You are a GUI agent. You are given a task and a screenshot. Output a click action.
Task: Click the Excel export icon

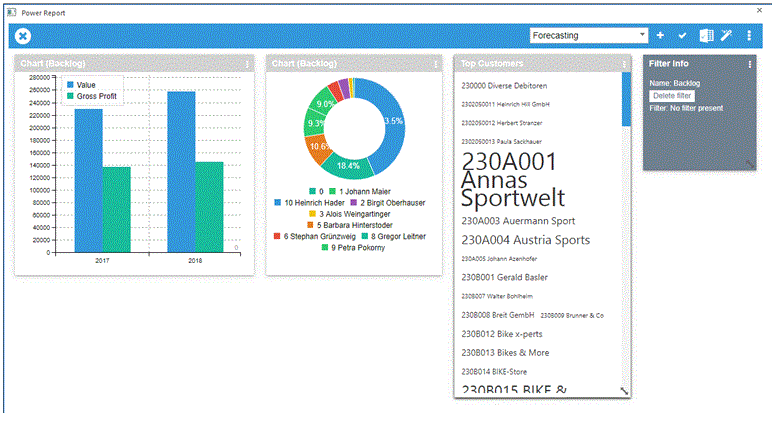coord(706,36)
